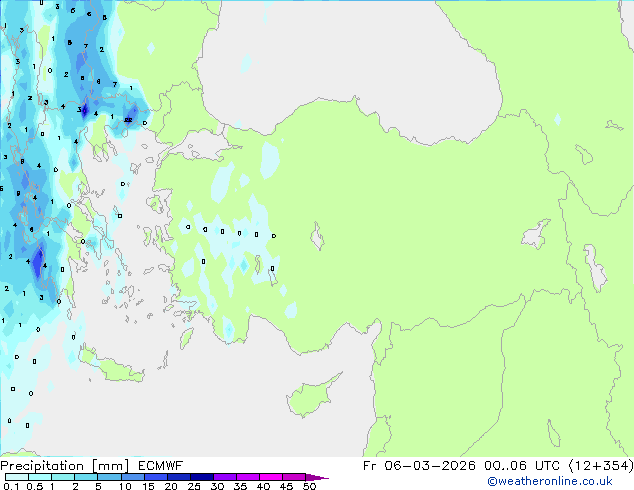Click the "25" legend scale label
Image resolution: width=634 pixels, height=490 pixels.
194,486
